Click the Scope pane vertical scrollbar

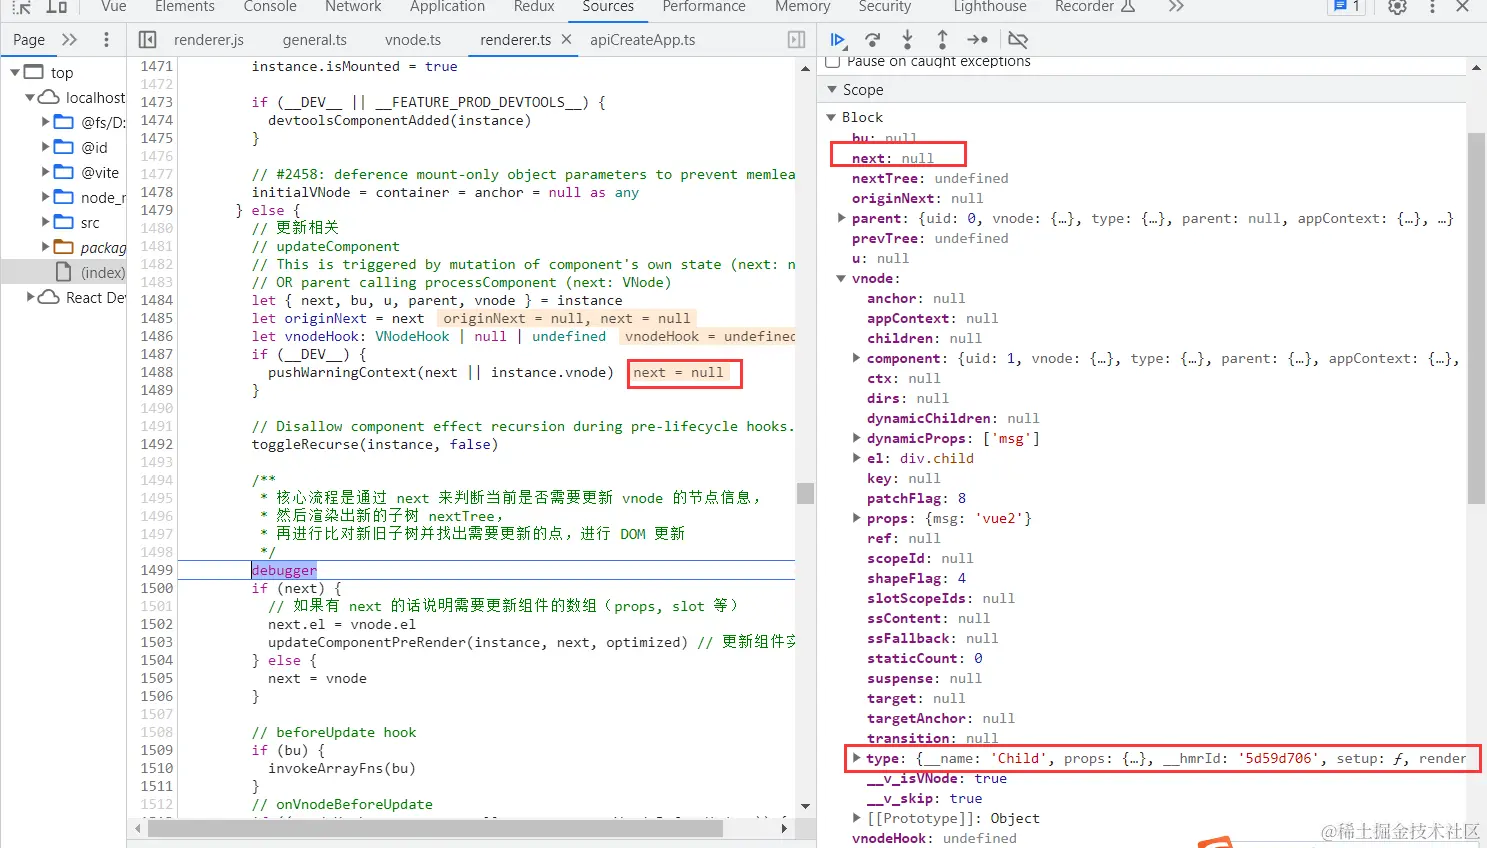pos(1476,318)
